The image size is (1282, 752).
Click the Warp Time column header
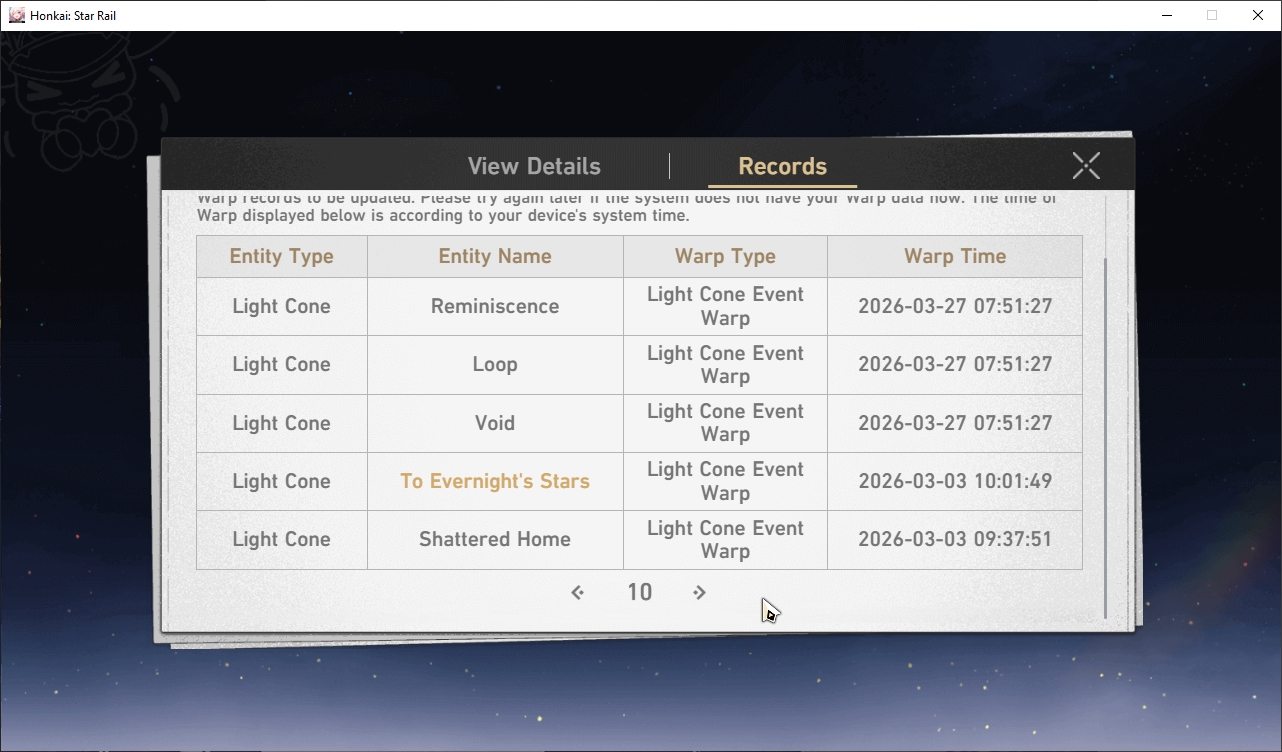955,256
